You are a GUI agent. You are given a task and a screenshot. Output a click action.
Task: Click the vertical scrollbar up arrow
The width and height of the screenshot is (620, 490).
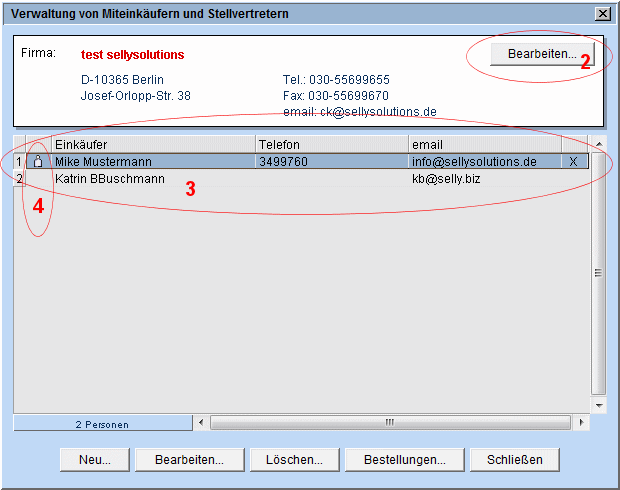click(599, 144)
